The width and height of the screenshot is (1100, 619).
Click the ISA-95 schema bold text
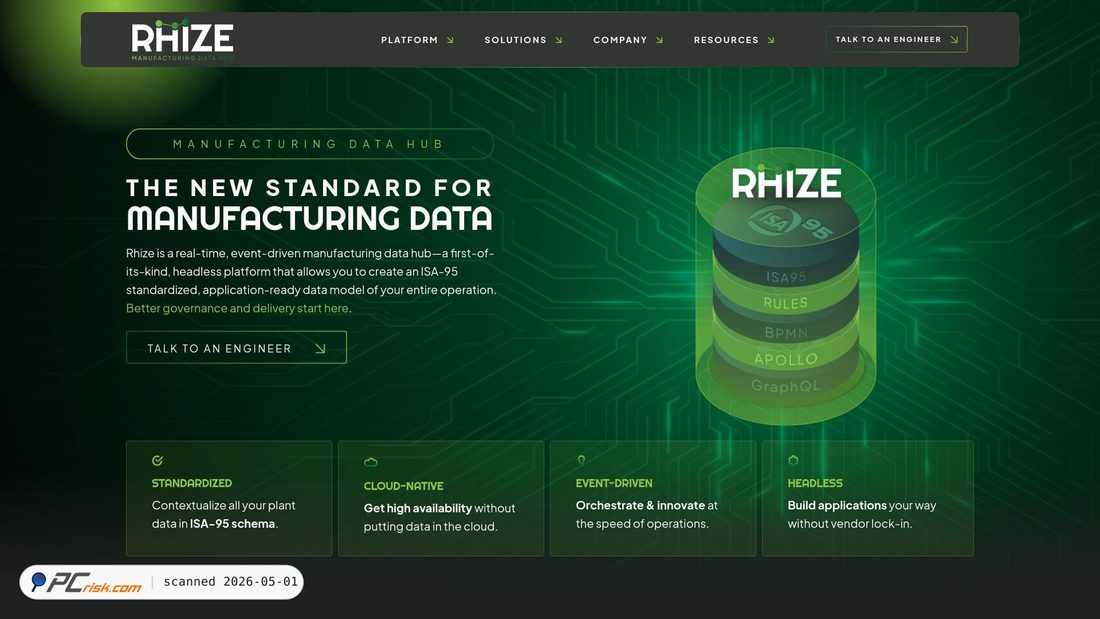point(232,524)
